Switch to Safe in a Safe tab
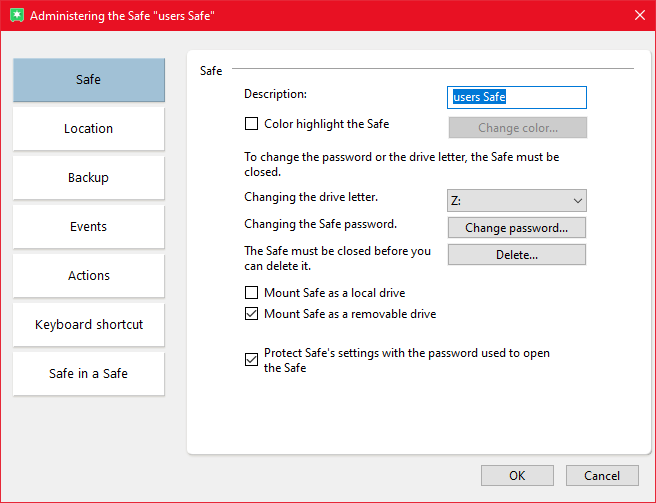This screenshot has height=503, width=656. tap(88, 374)
